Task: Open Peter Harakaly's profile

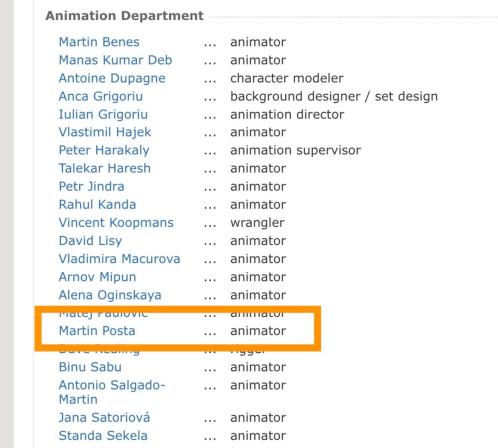Action: (x=104, y=150)
